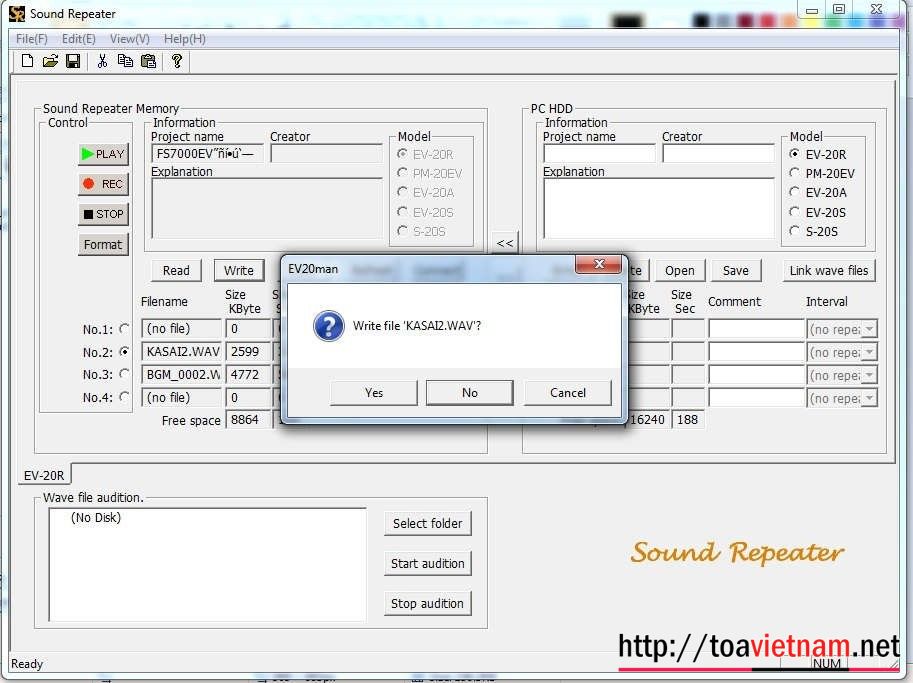This screenshot has height=683, width=913.
Task: Cut with the scissors toolbar icon
Action: coord(102,61)
